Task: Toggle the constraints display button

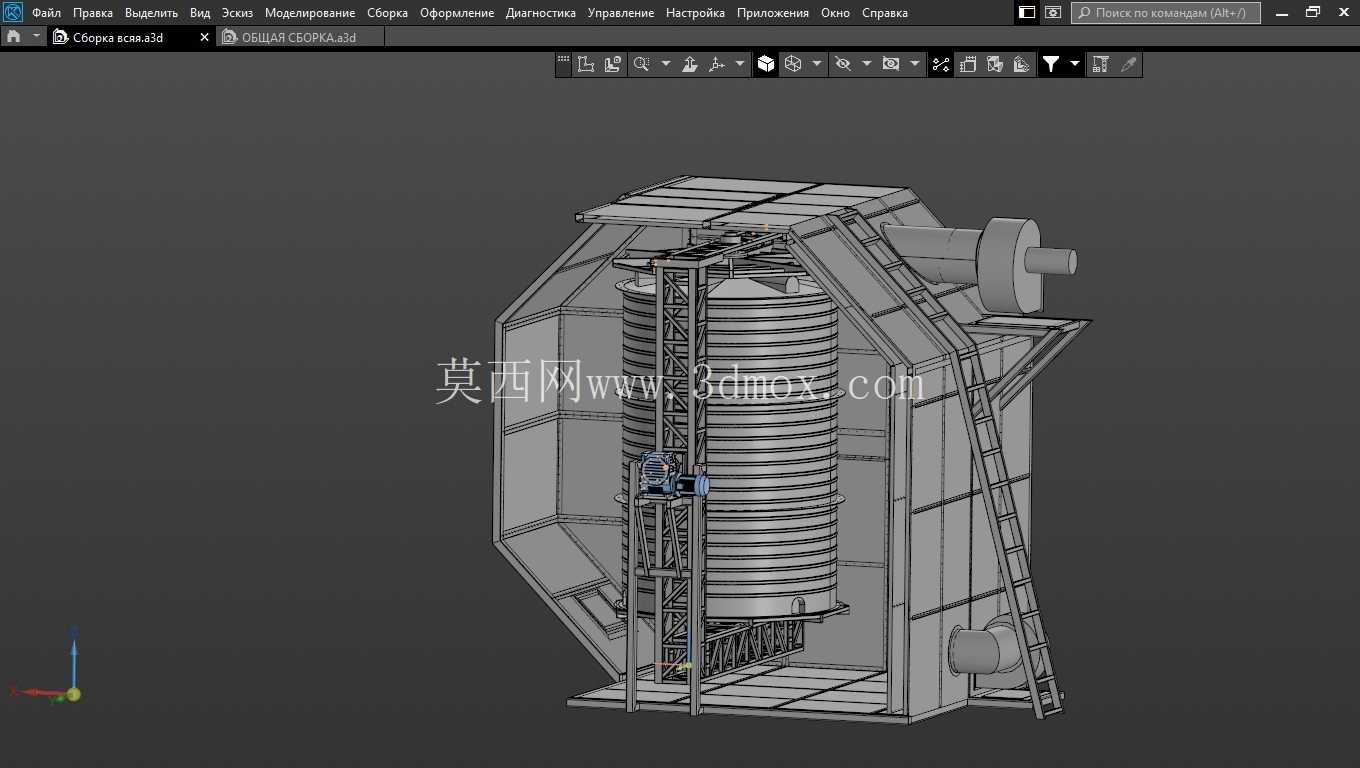Action: (x=941, y=64)
